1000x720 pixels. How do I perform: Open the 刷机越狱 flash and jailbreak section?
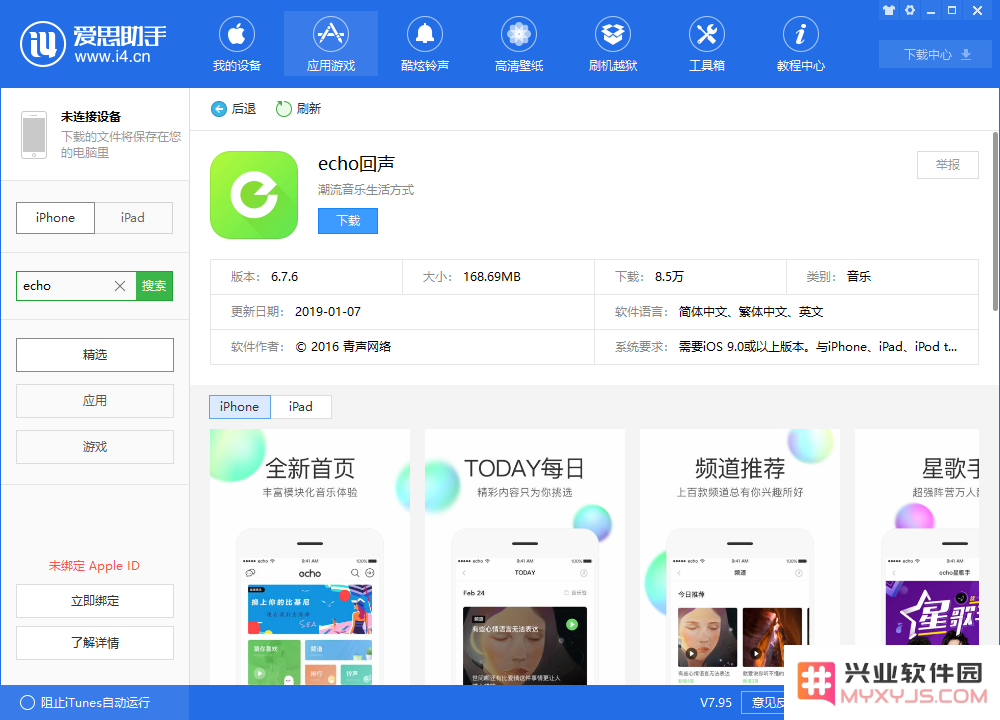pyautogui.click(x=613, y=44)
